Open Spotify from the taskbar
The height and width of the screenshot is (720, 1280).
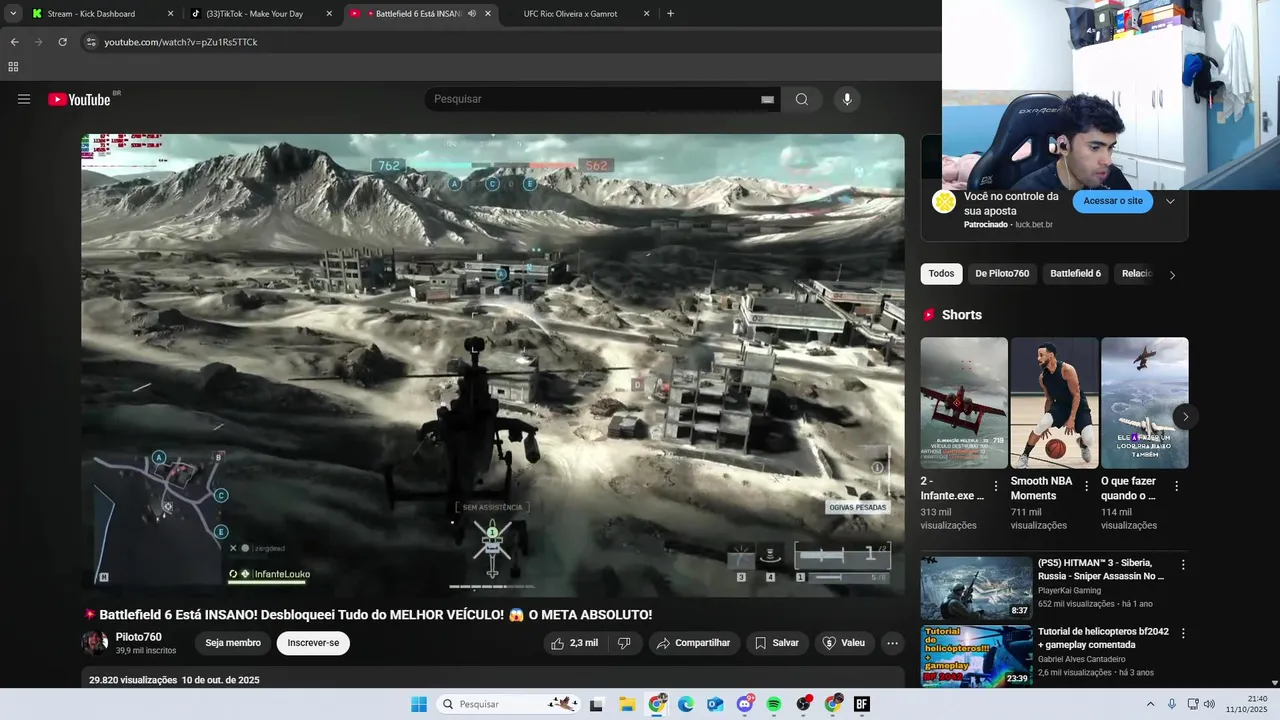coord(774,704)
